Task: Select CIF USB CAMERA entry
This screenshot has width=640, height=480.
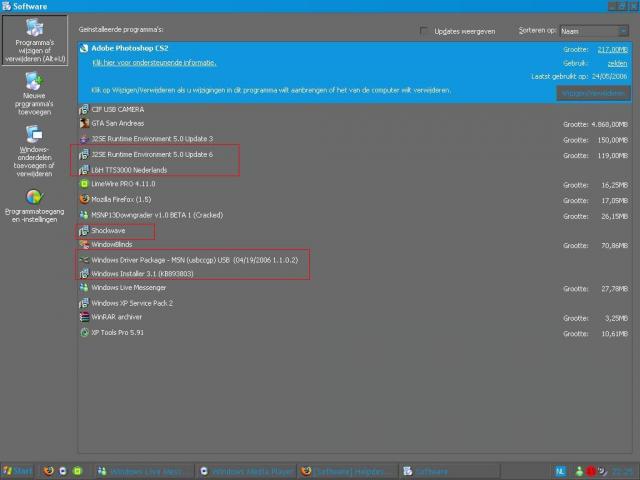Action: (x=354, y=109)
